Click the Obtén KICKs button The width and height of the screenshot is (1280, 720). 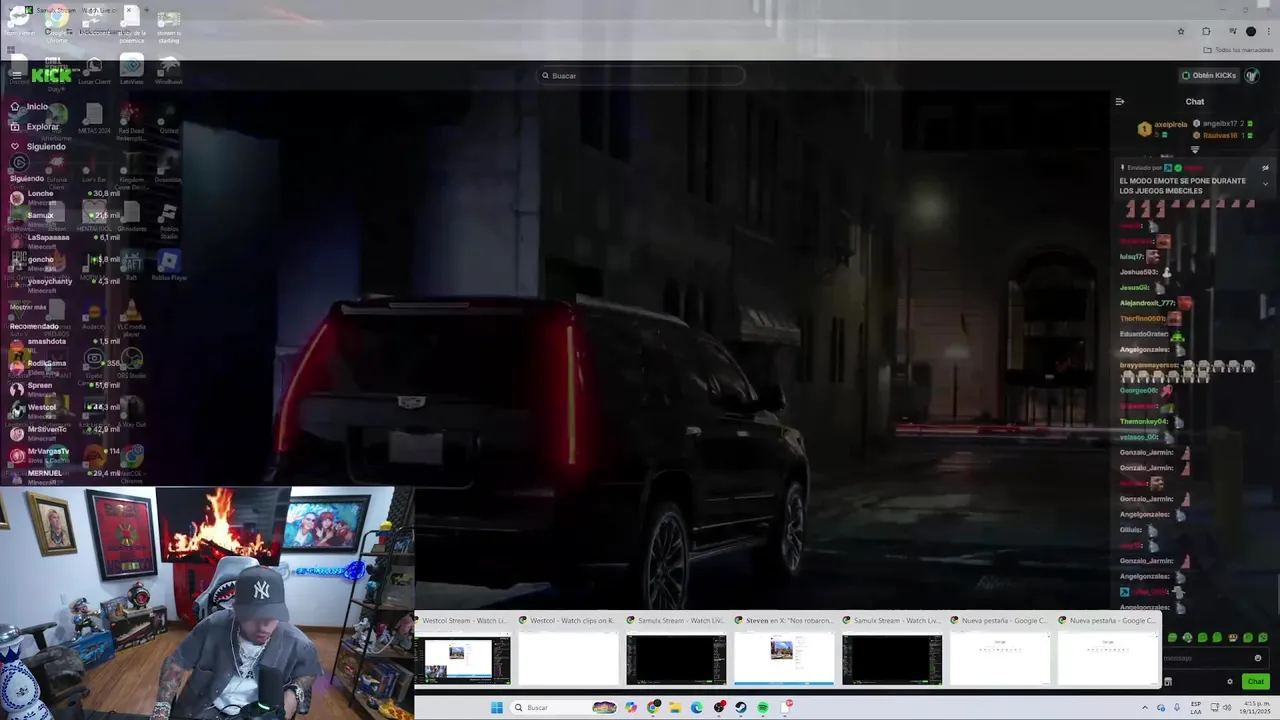click(1209, 75)
